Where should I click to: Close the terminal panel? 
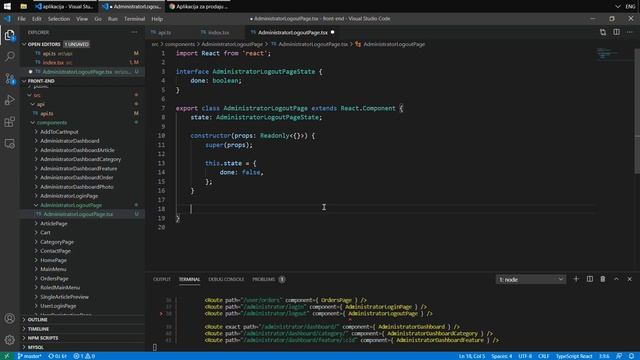click(629, 279)
